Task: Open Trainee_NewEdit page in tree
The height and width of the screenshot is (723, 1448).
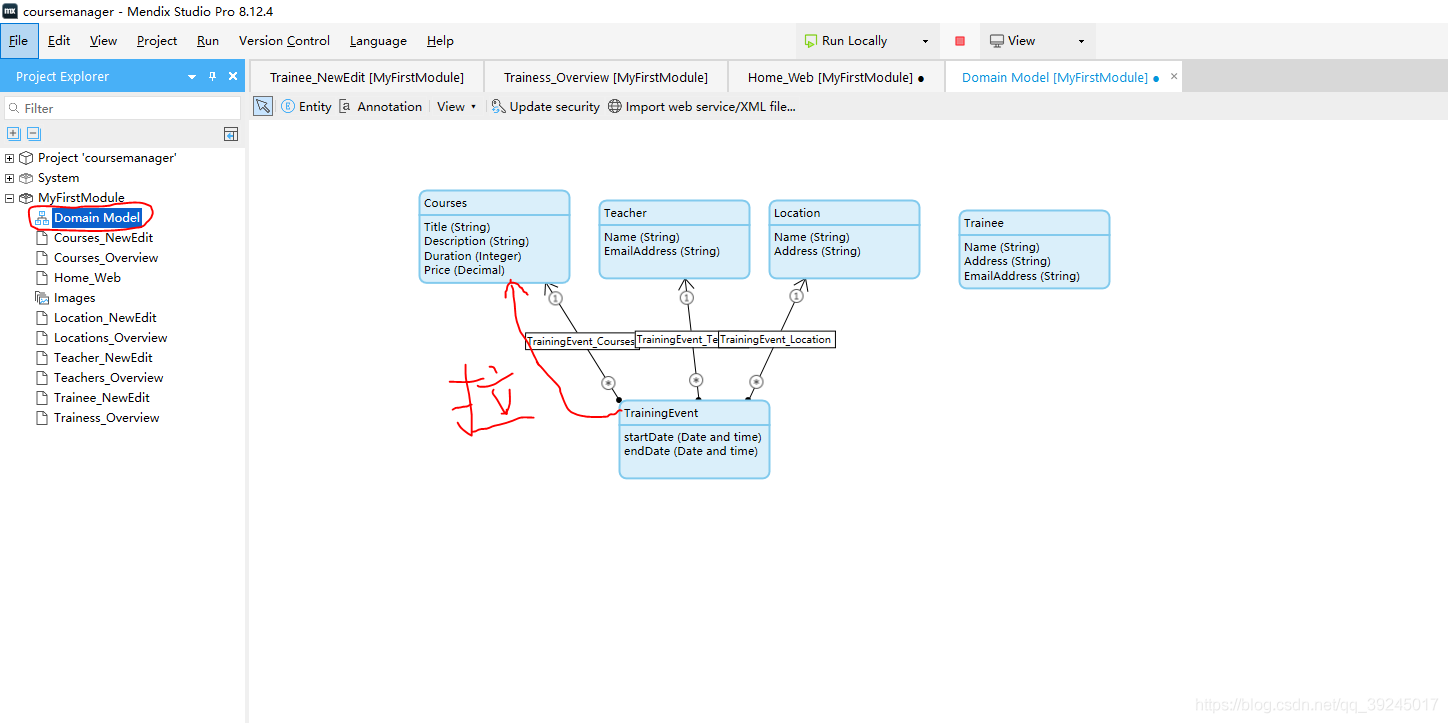Action: tap(102, 398)
